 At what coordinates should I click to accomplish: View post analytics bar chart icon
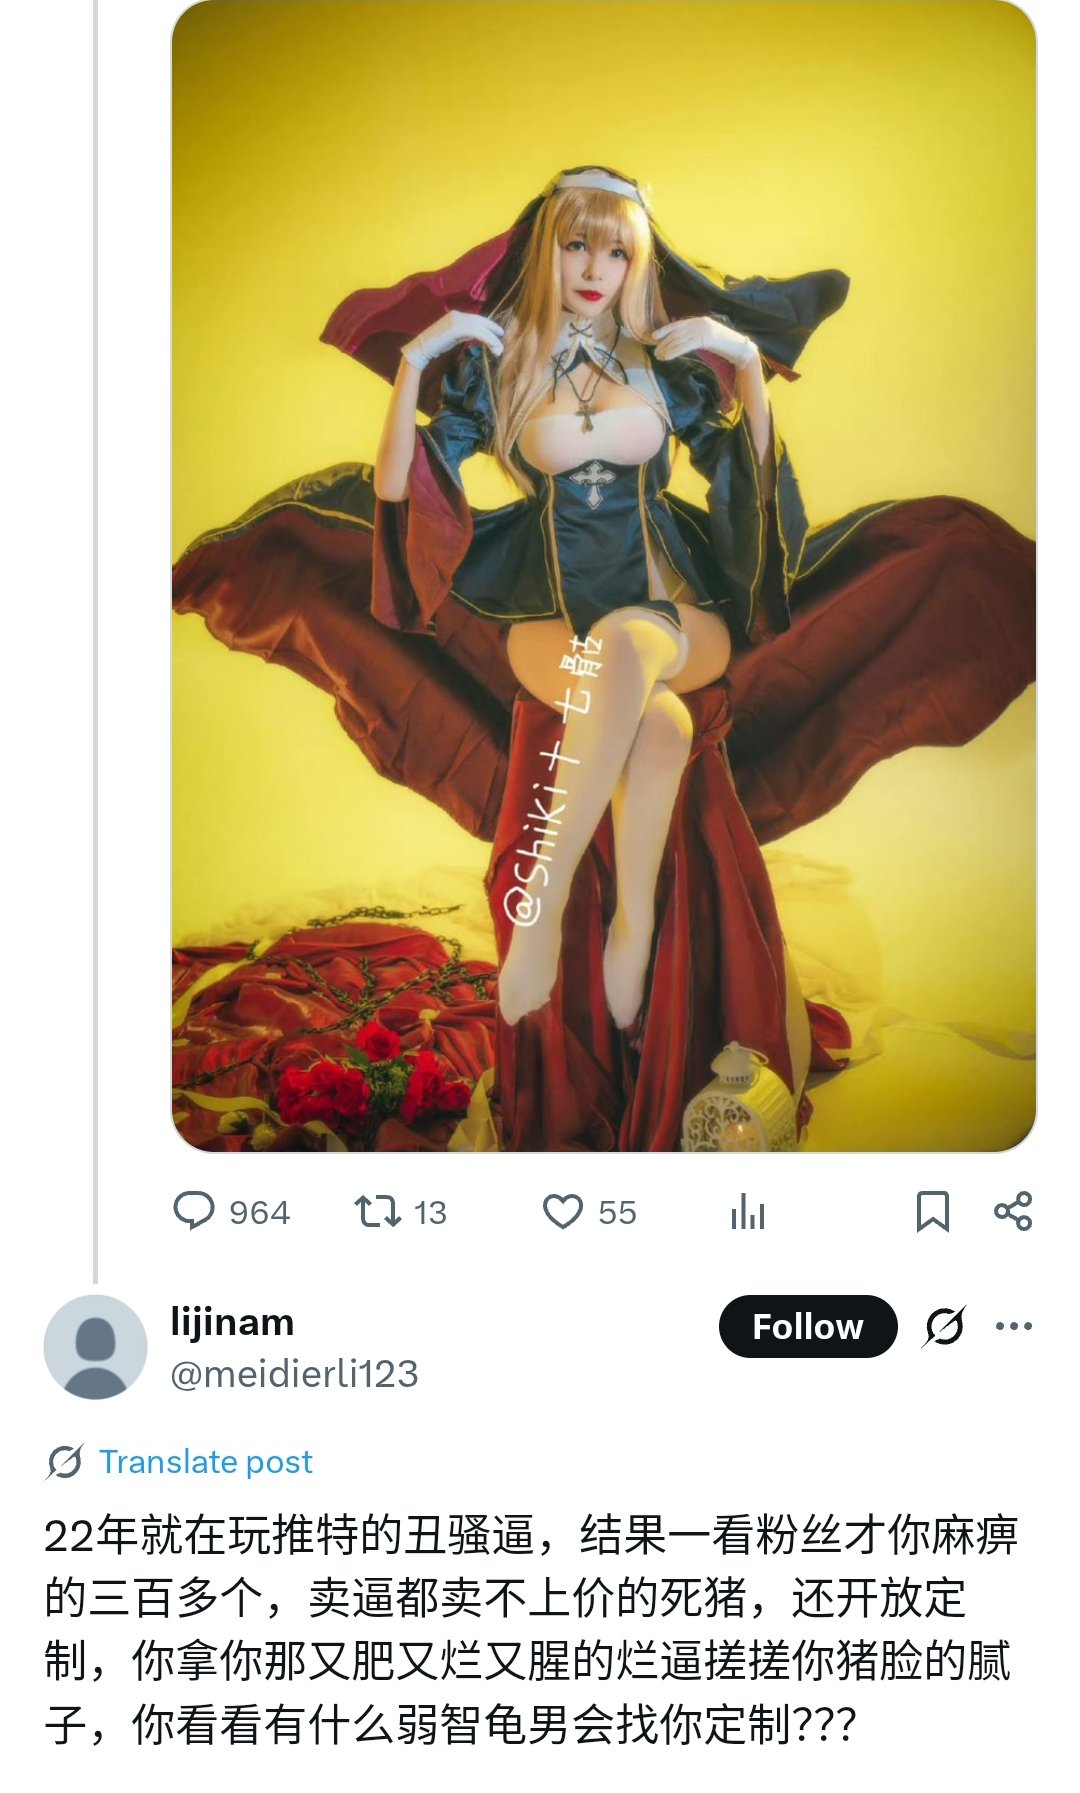[x=747, y=1211]
